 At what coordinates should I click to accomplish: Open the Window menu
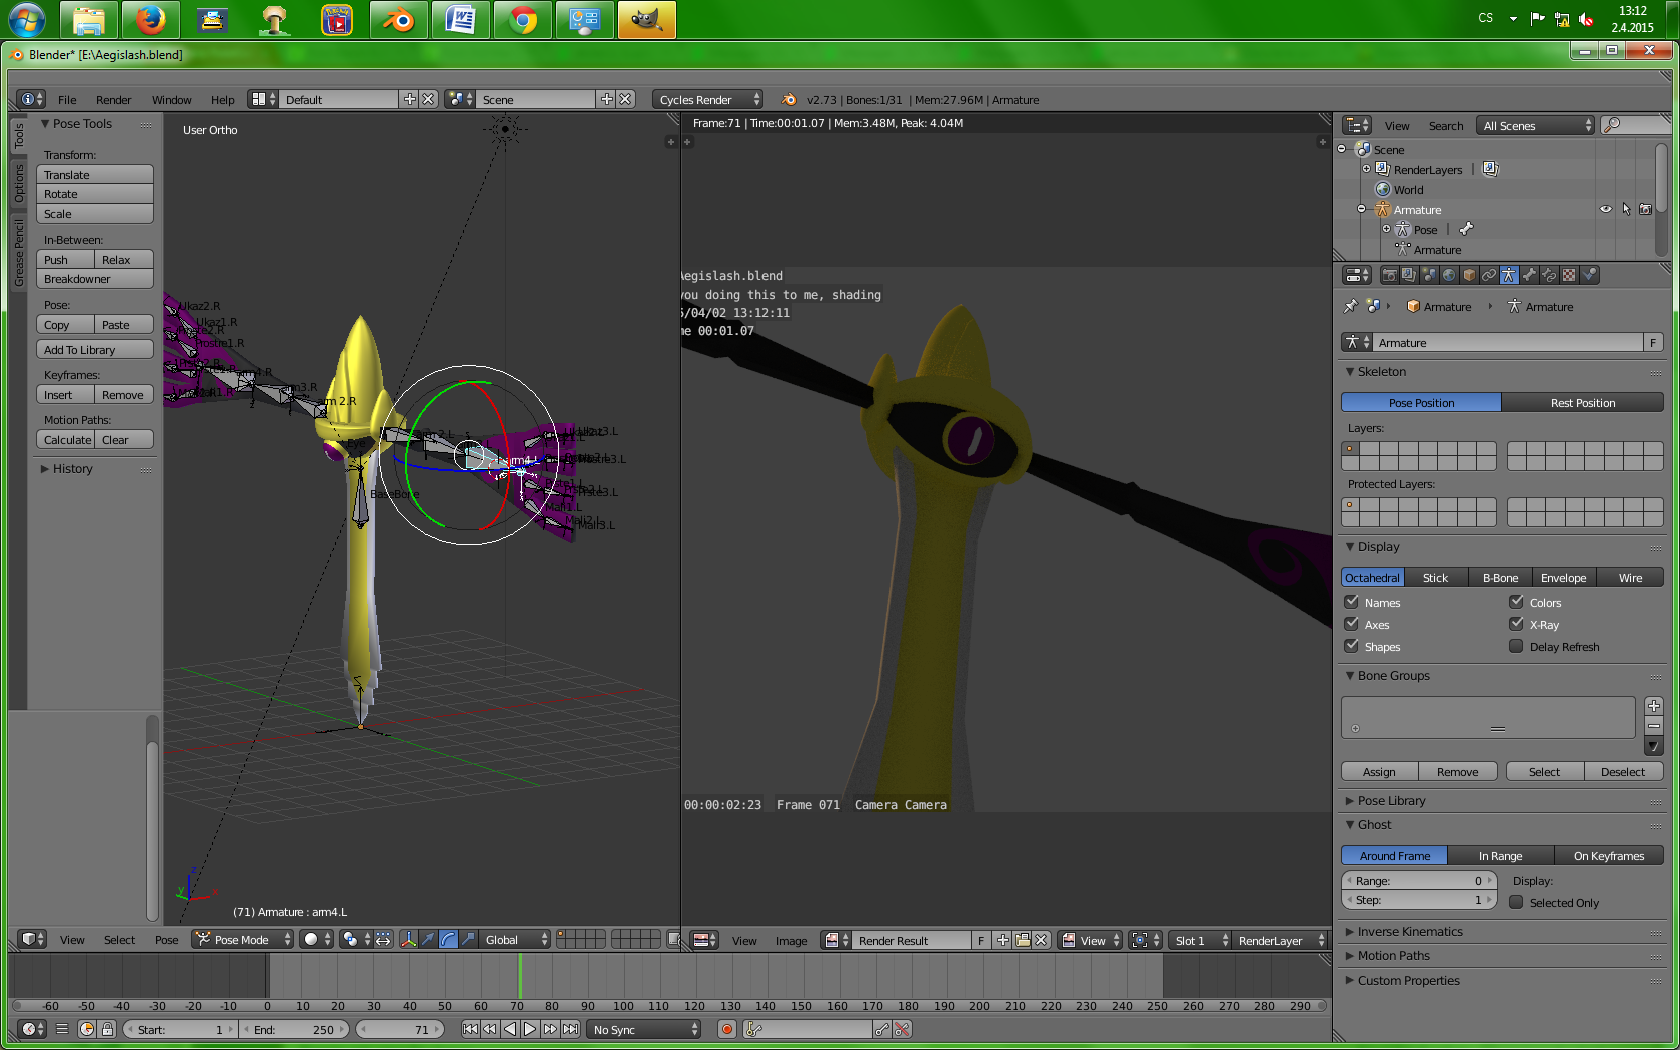(171, 100)
